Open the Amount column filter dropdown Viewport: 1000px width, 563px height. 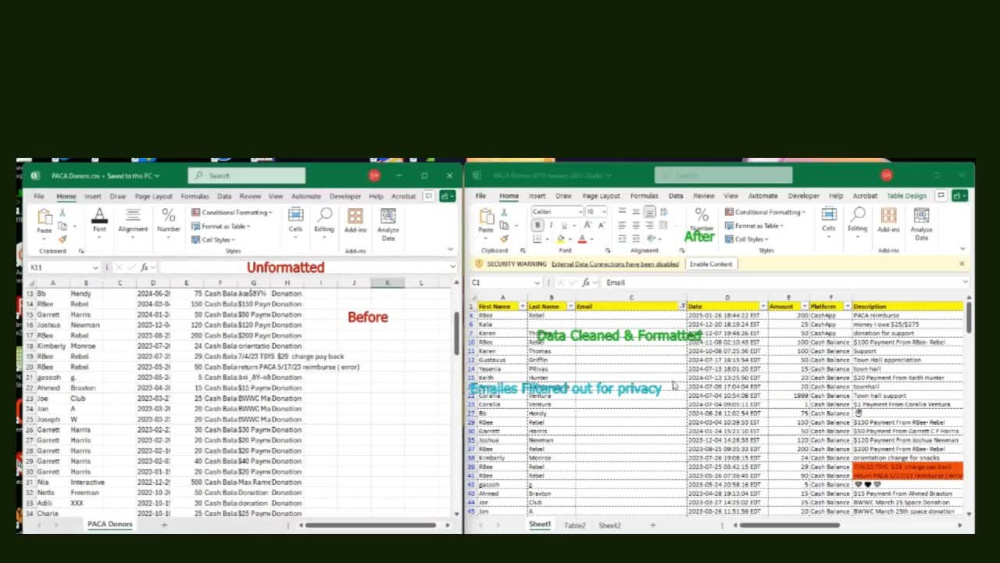805,307
